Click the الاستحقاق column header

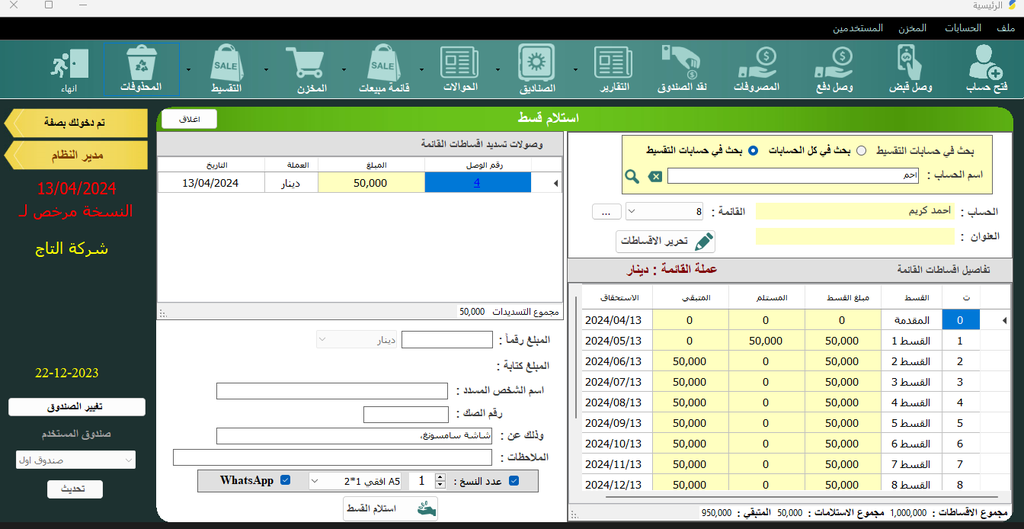point(617,297)
